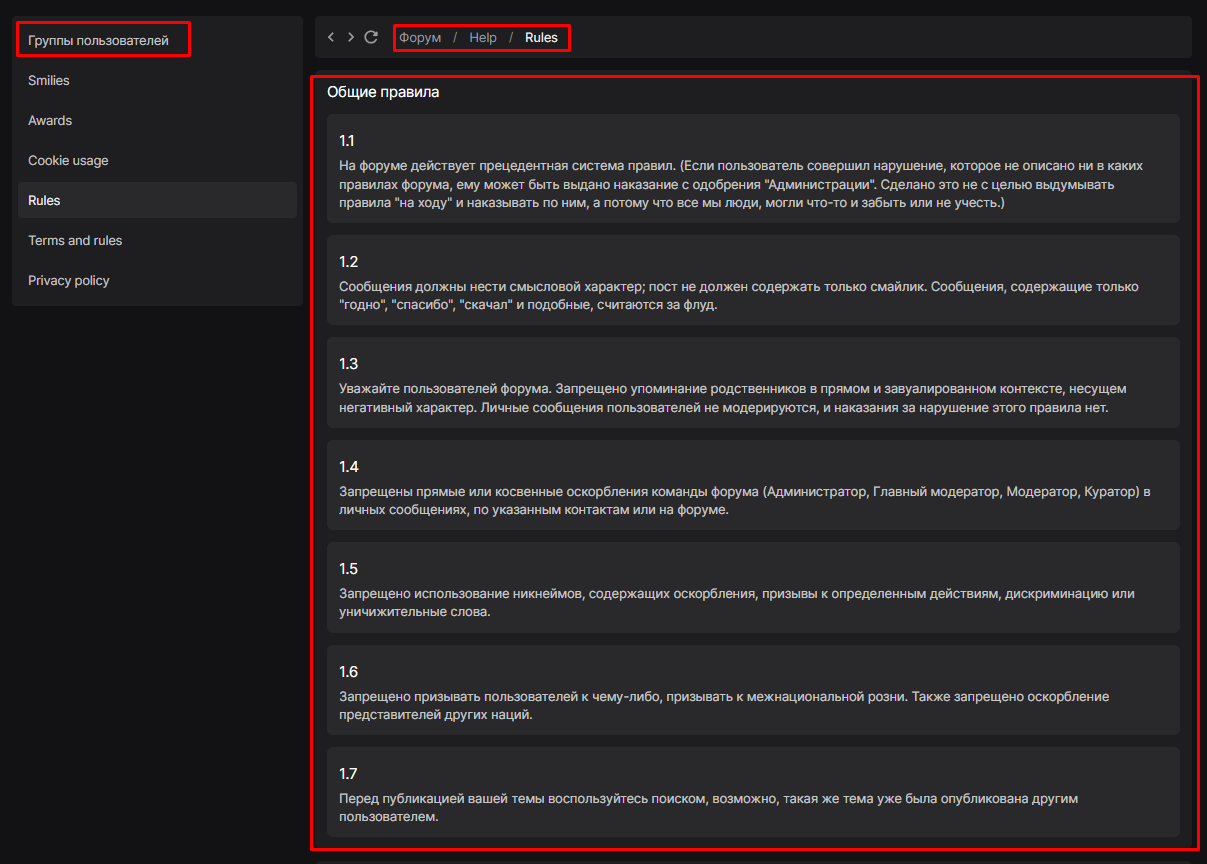Select rule 1.7 about using search
Viewport: 1207px width, 864px height.
coord(753,792)
